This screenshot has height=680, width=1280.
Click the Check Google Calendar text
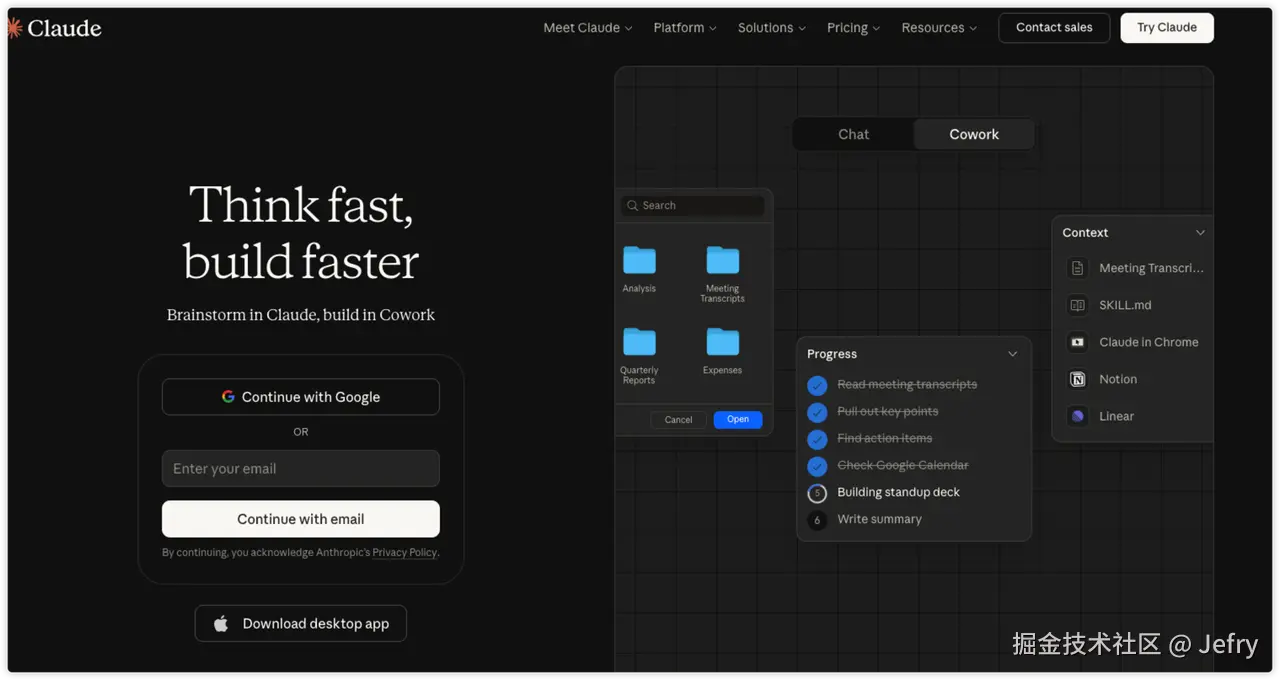click(x=902, y=465)
